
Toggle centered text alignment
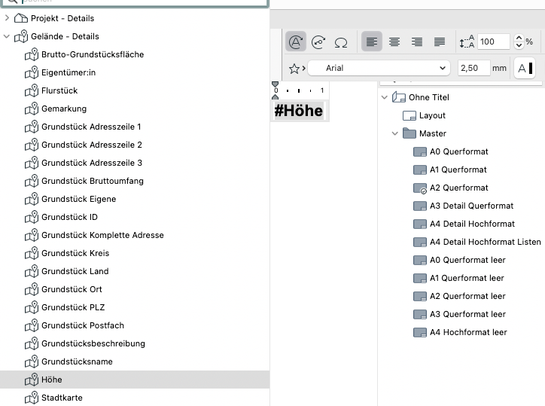coord(394,42)
